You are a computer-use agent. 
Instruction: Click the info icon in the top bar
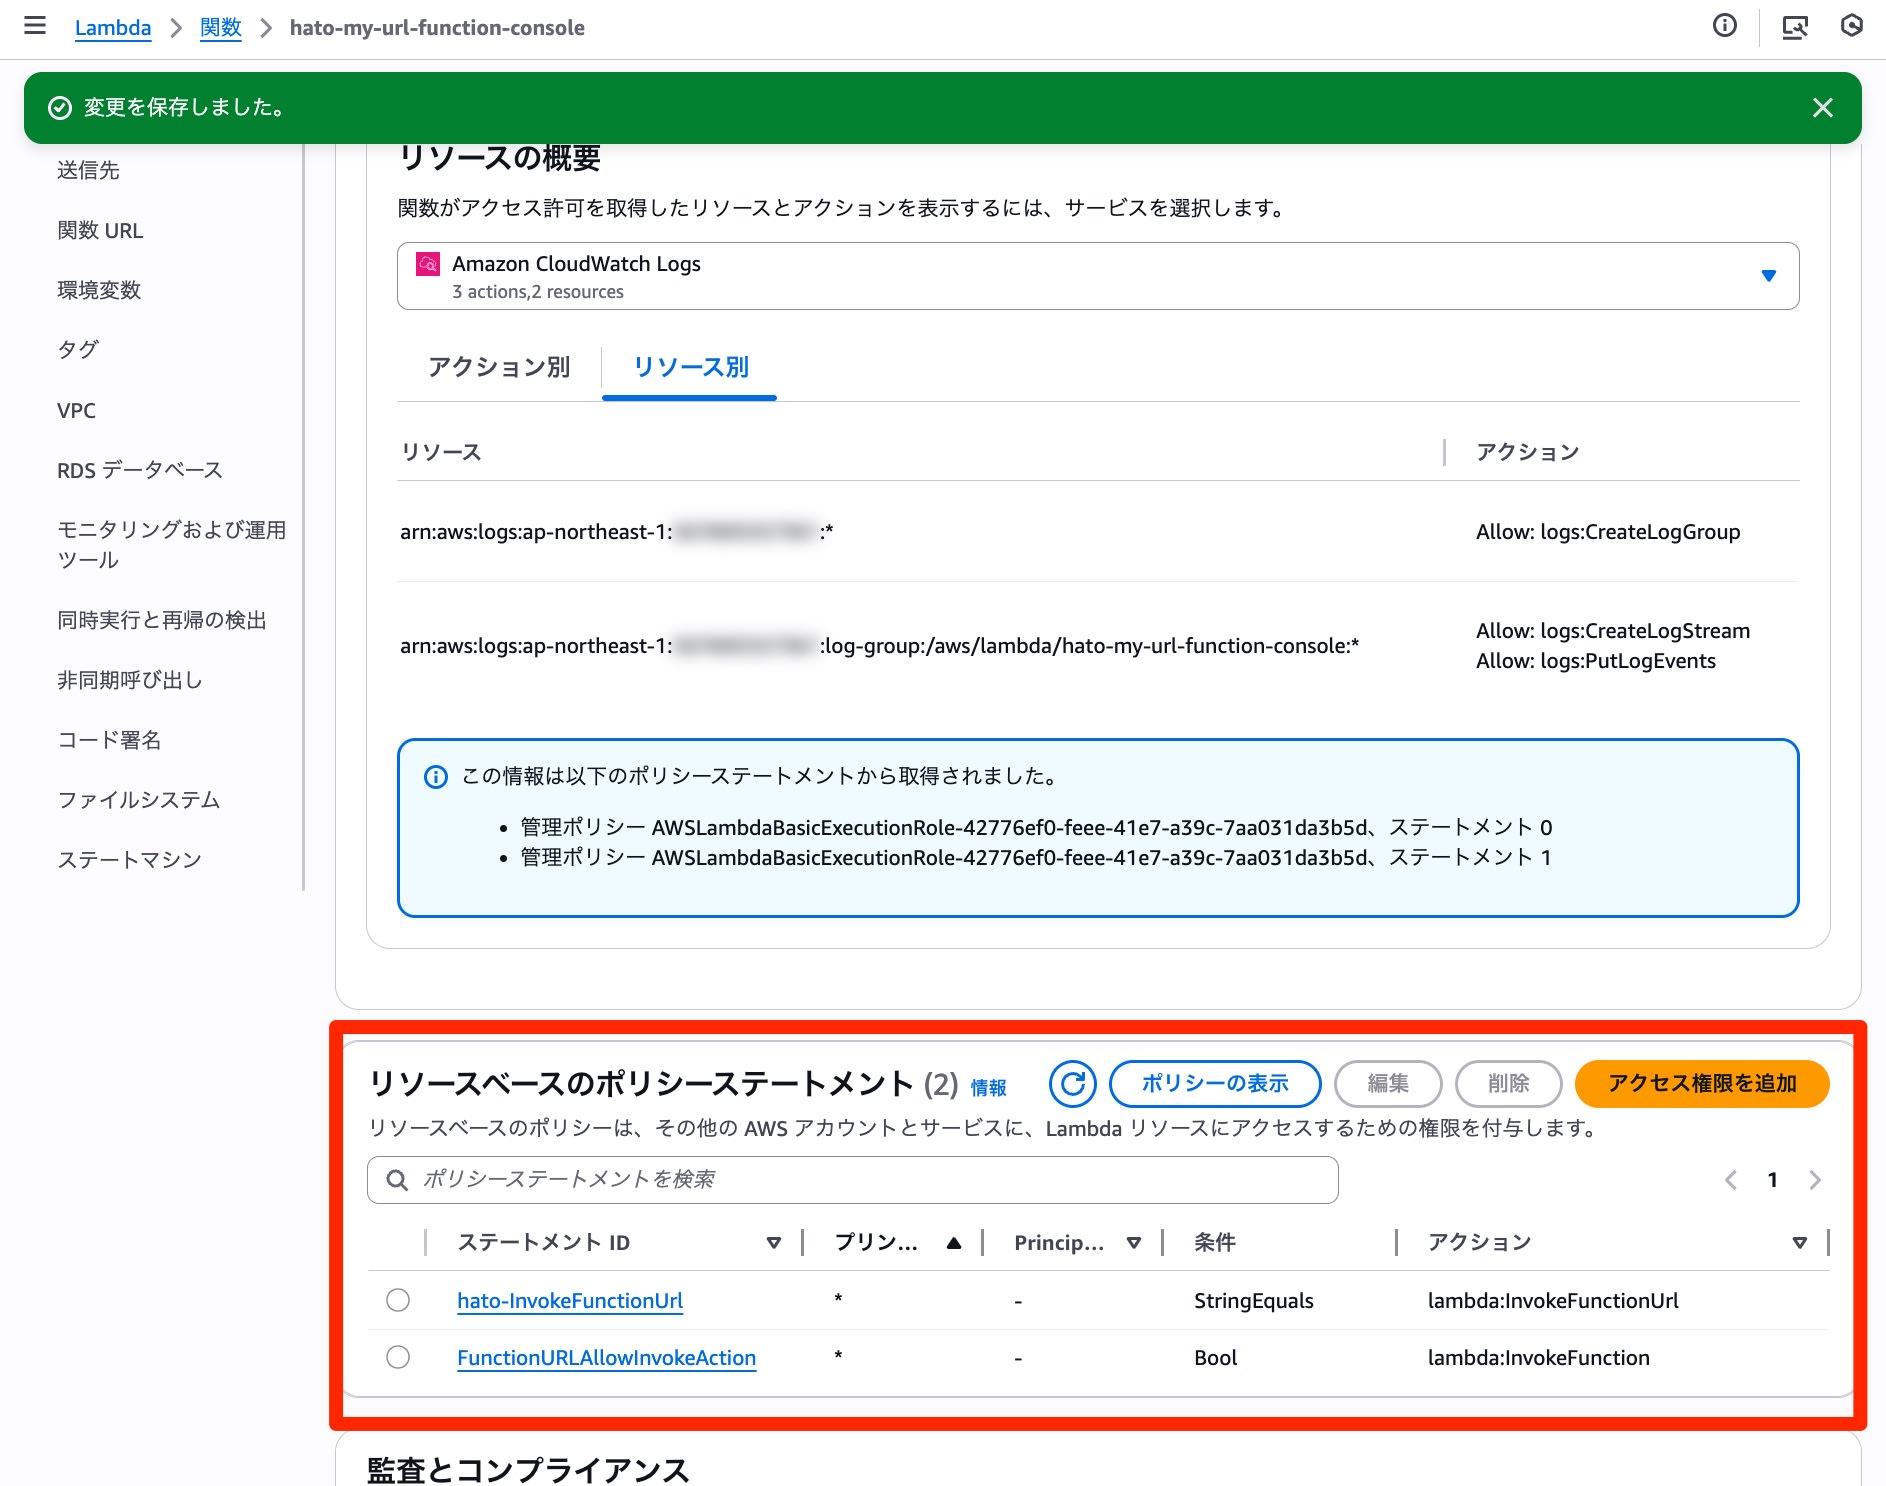[x=1725, y=27]
